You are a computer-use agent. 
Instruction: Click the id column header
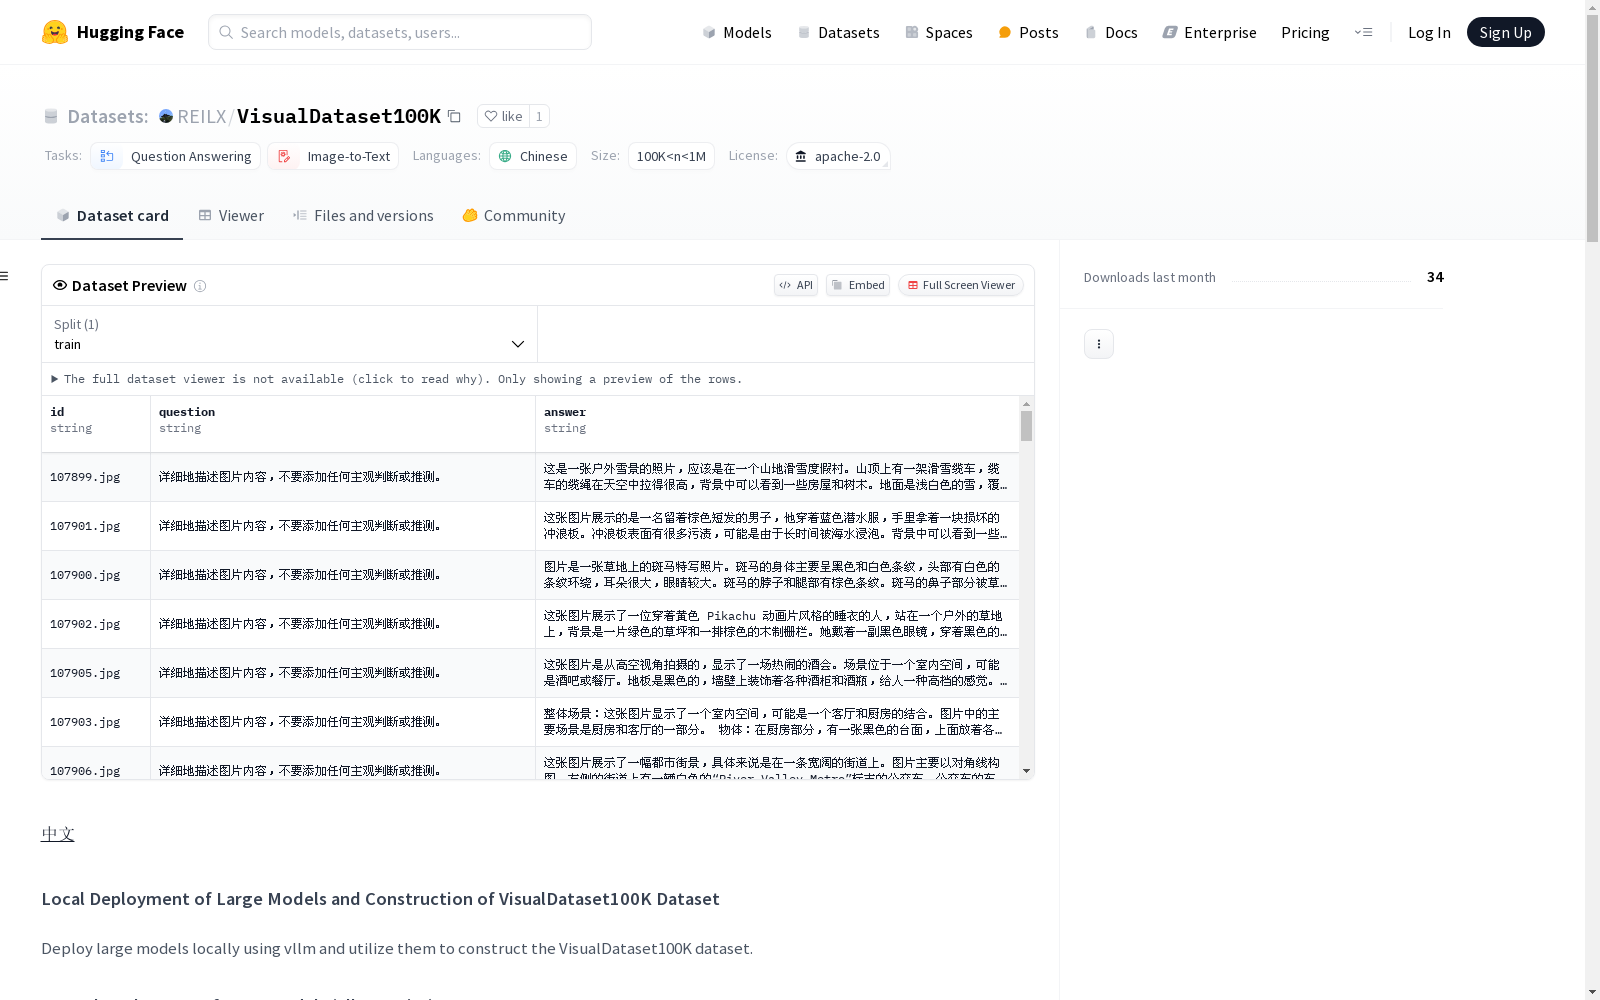tap(96, 424)
